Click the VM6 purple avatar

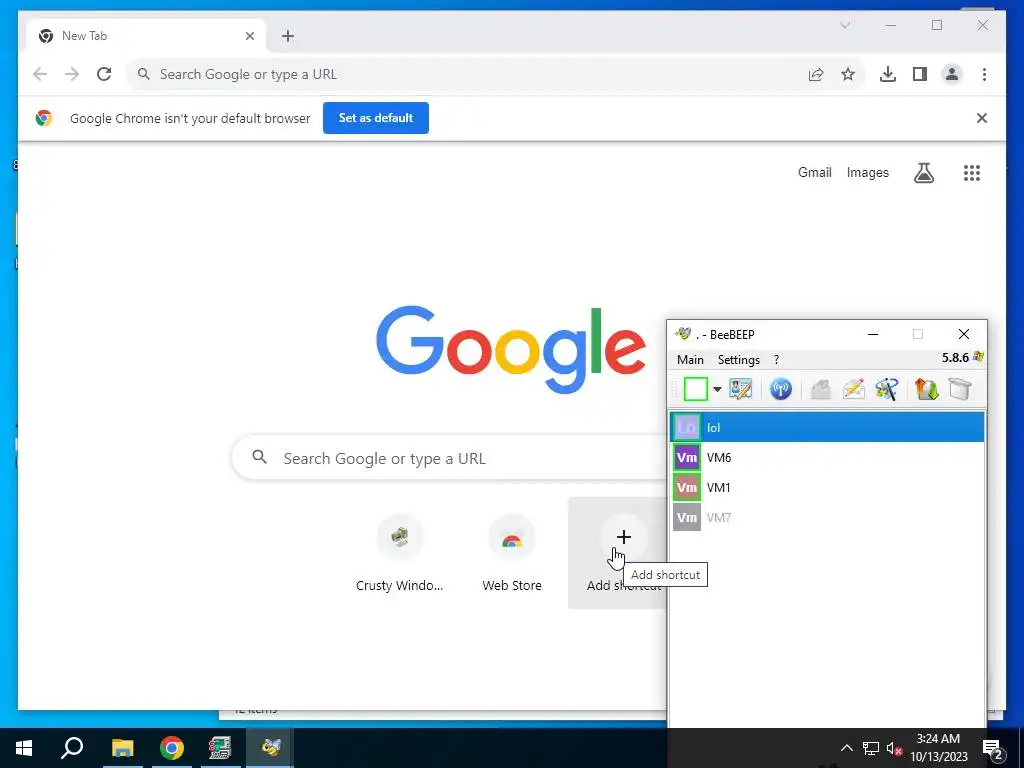pyautogui.click(x=686, y=457)
